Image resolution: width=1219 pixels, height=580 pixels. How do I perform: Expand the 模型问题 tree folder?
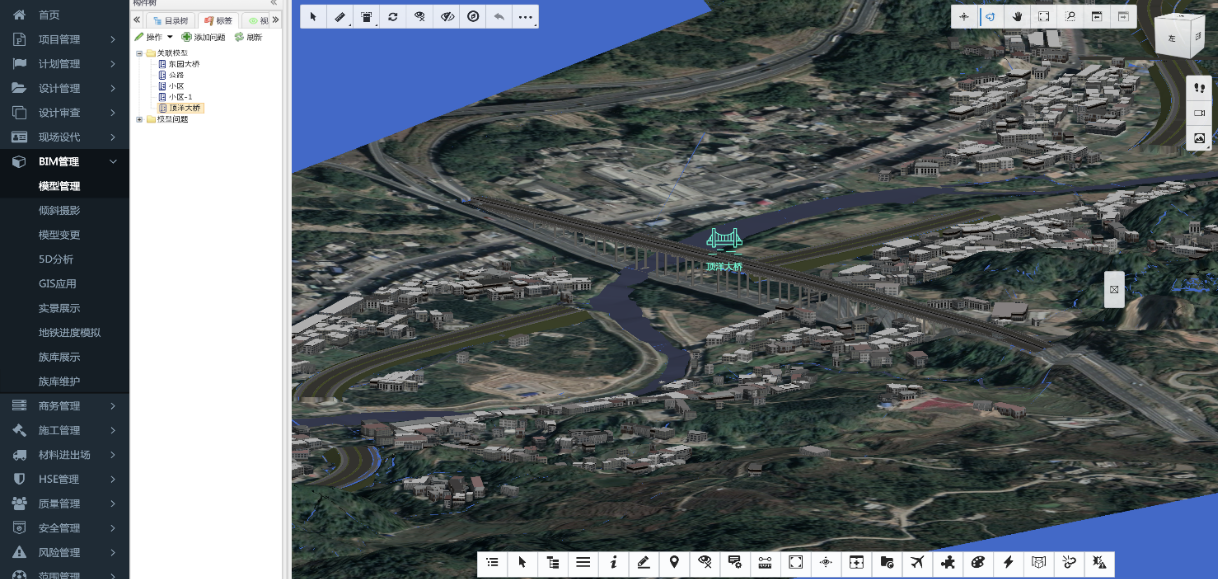pyautogui.click(x=139, y=119)
